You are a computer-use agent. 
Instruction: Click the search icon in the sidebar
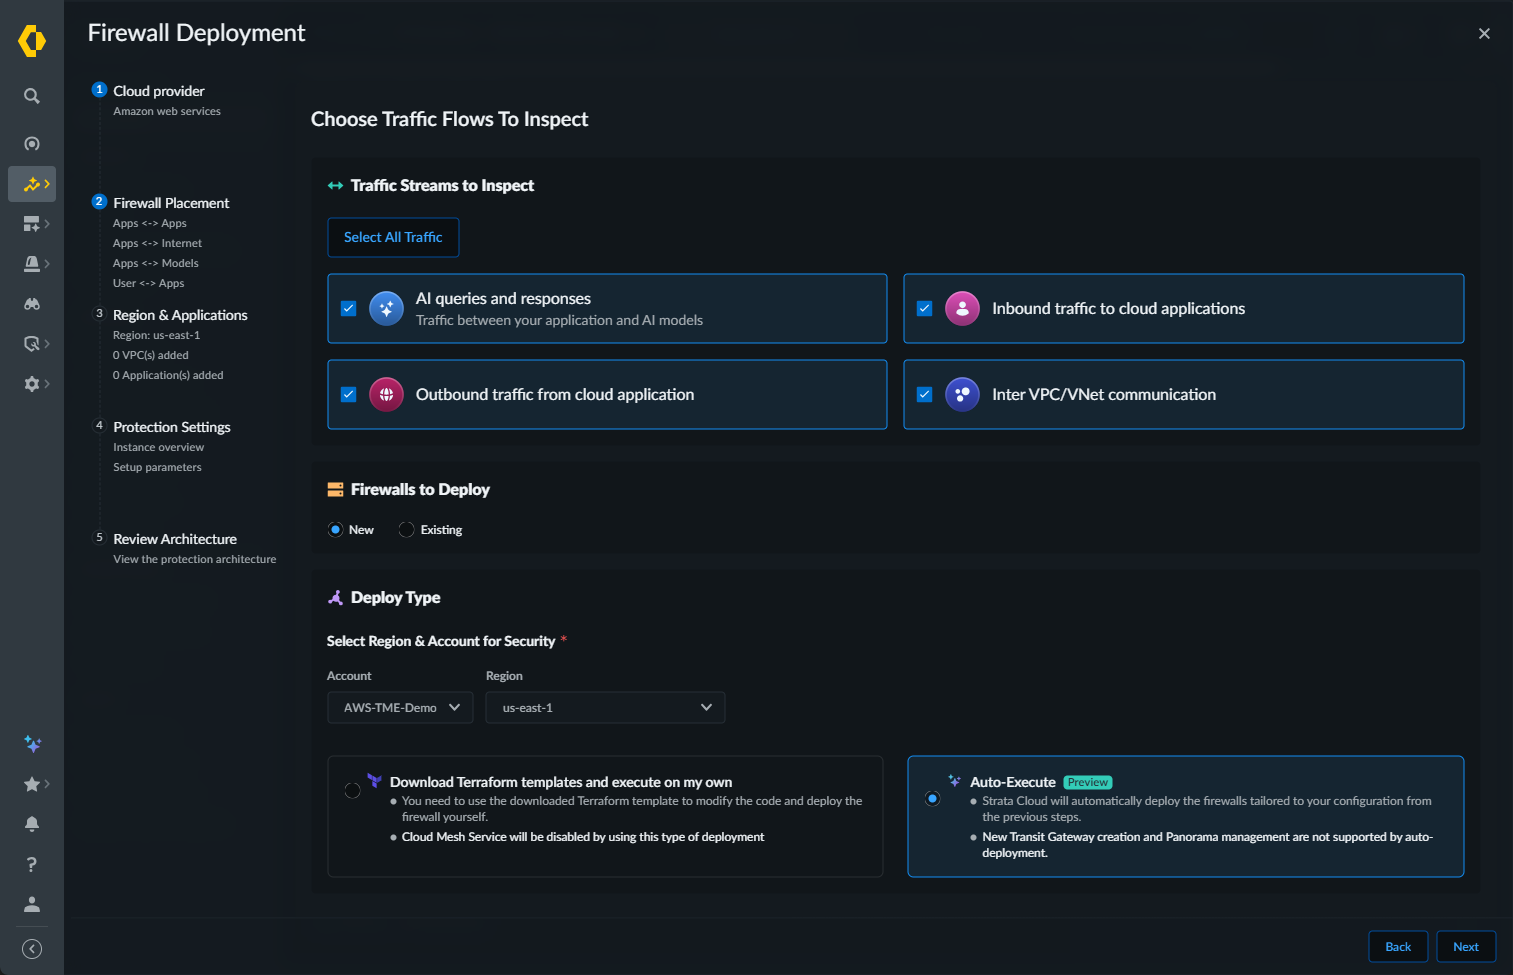tap(32, 96)
